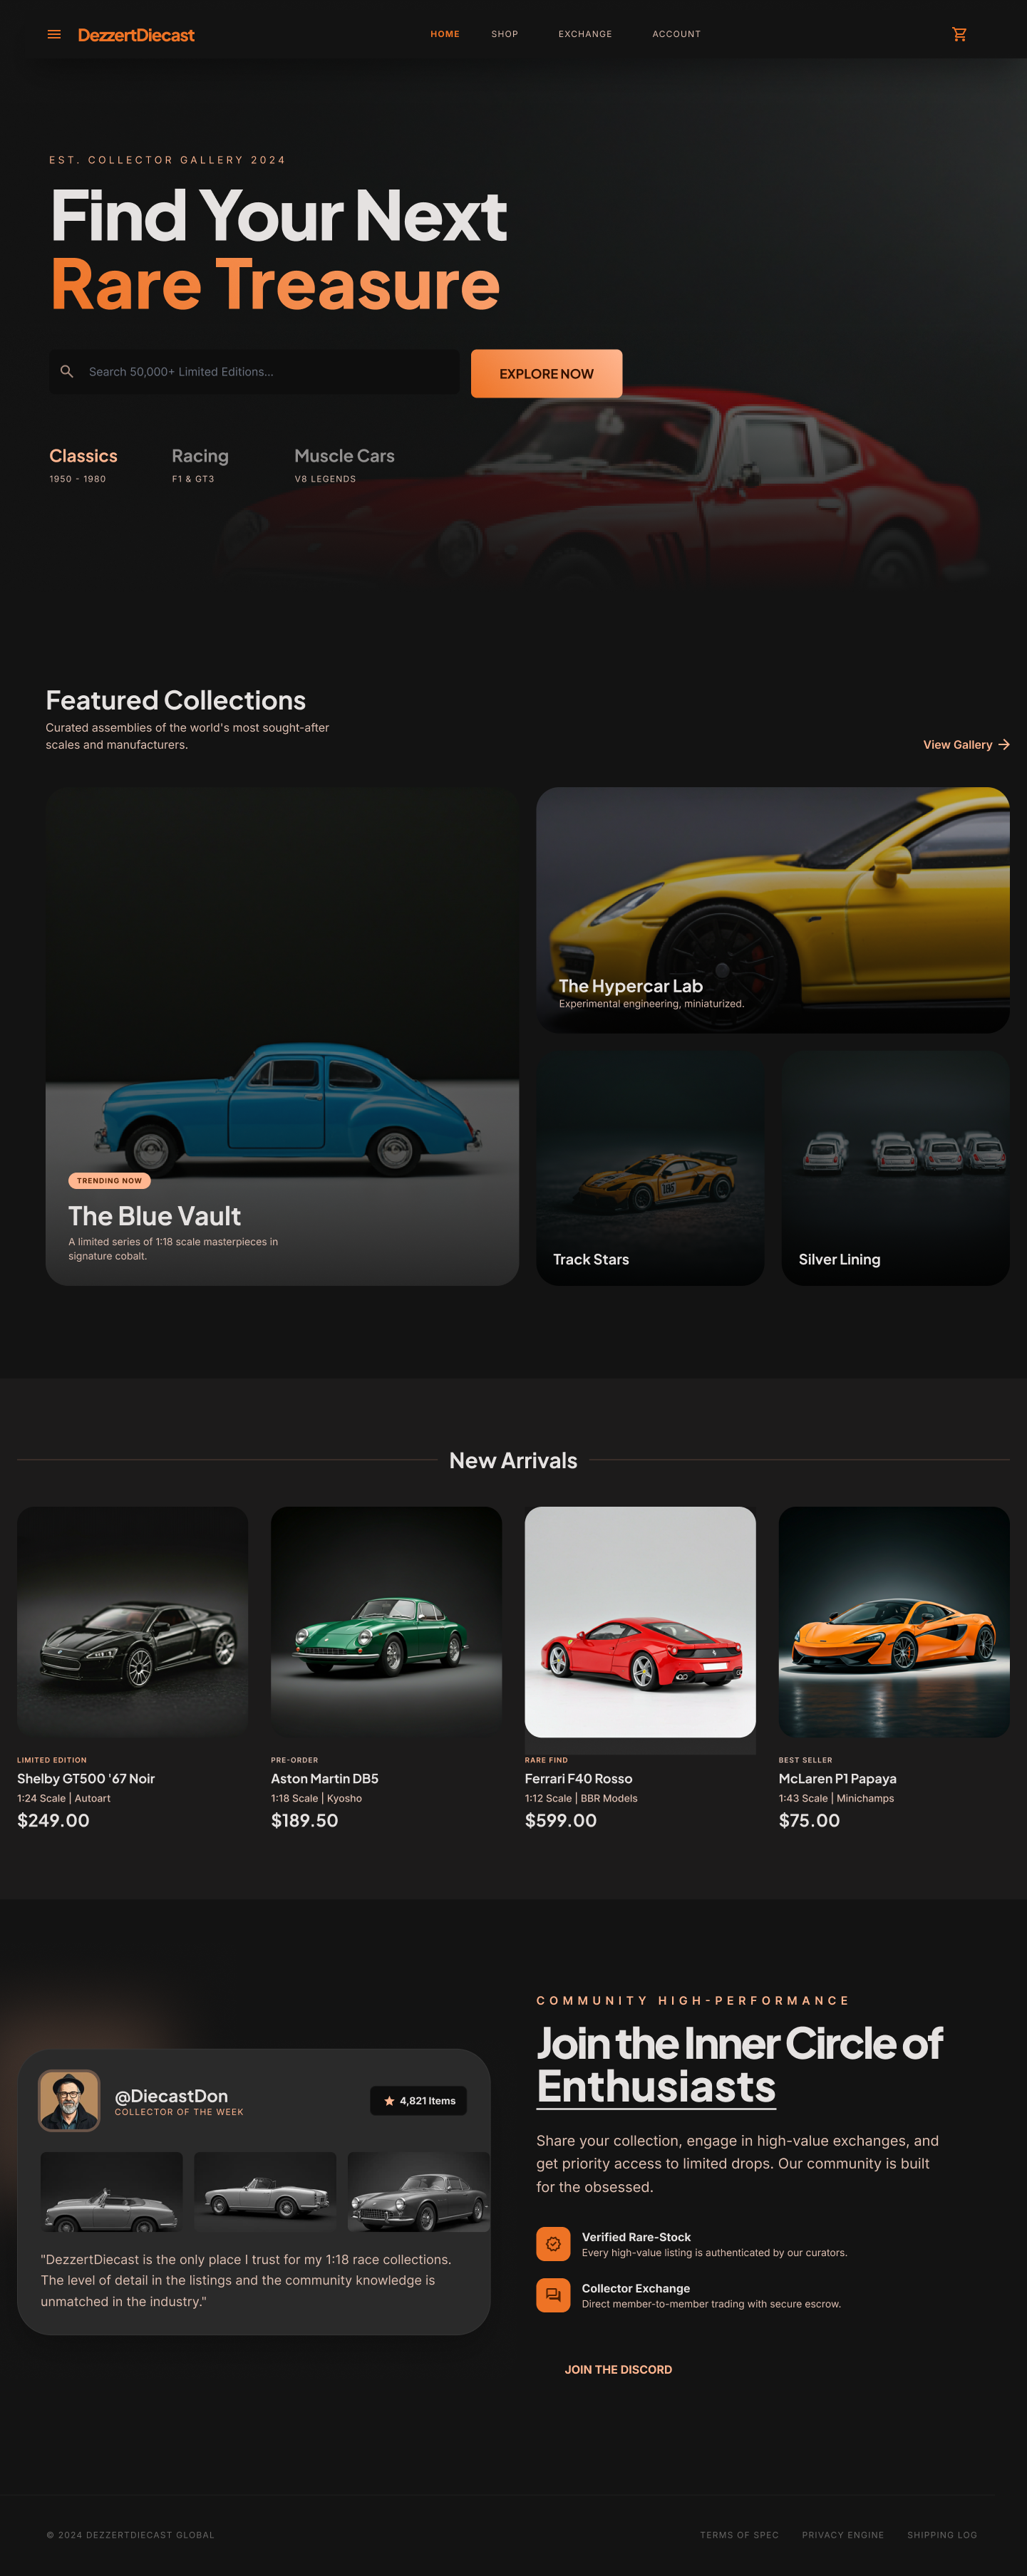
Task: Click the 4,821 Items badge
Action: [418, 2100]
